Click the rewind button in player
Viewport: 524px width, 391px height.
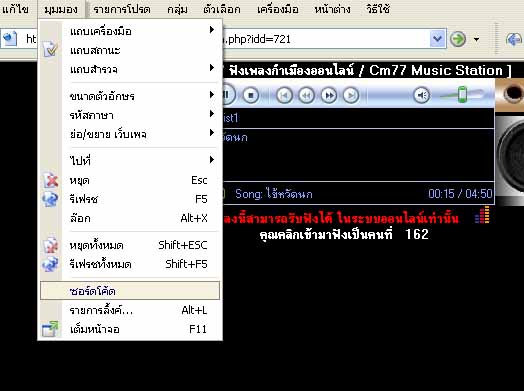306,96
